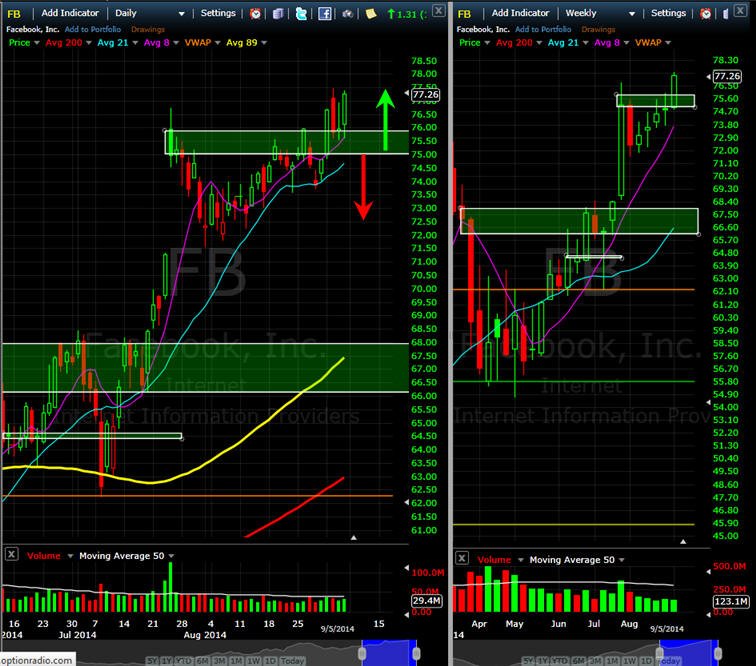The height and width of the screenshot is (666, 756).
Task: Share Daily chart via Twitter bird icon
Action: coord(301,14)
